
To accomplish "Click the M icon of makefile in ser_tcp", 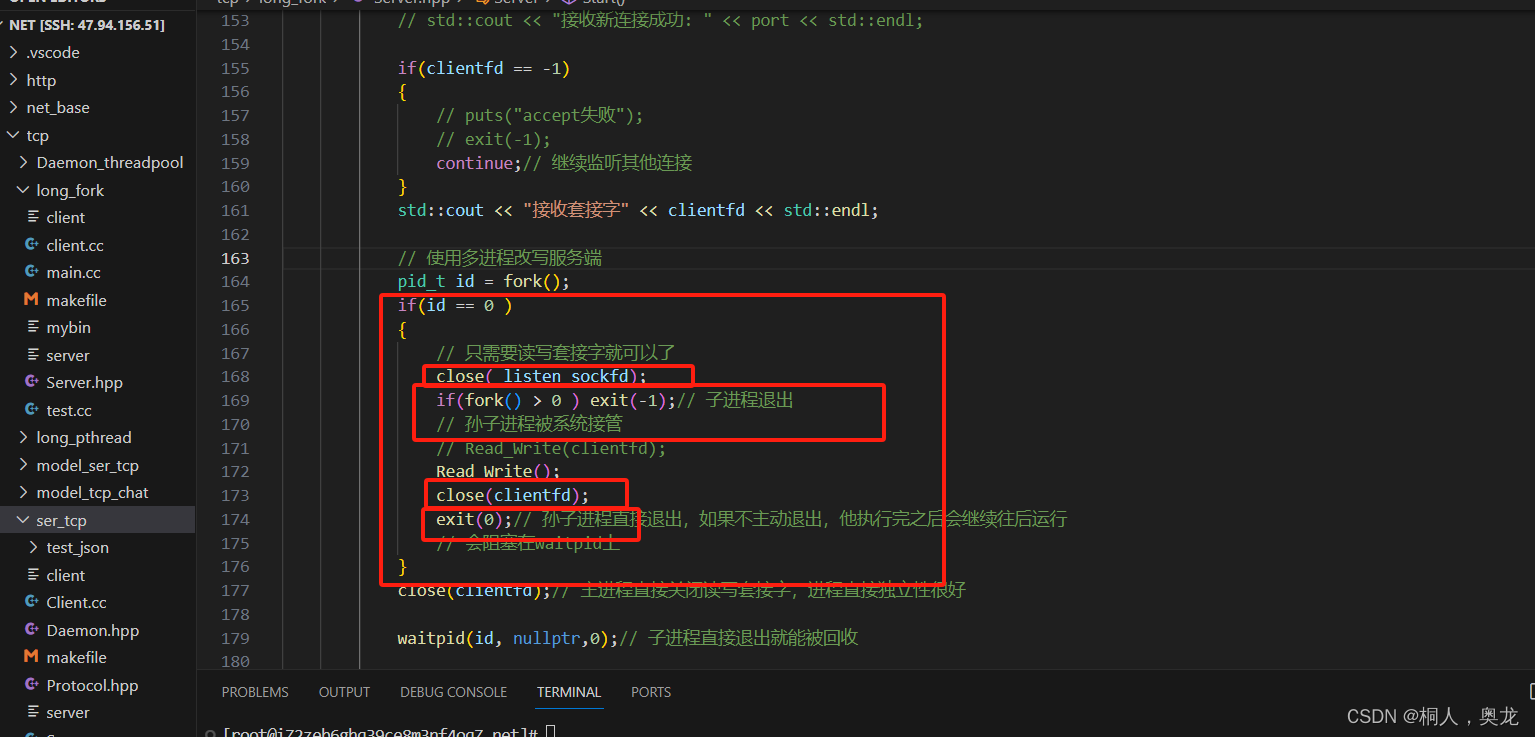I will (30, 657).
